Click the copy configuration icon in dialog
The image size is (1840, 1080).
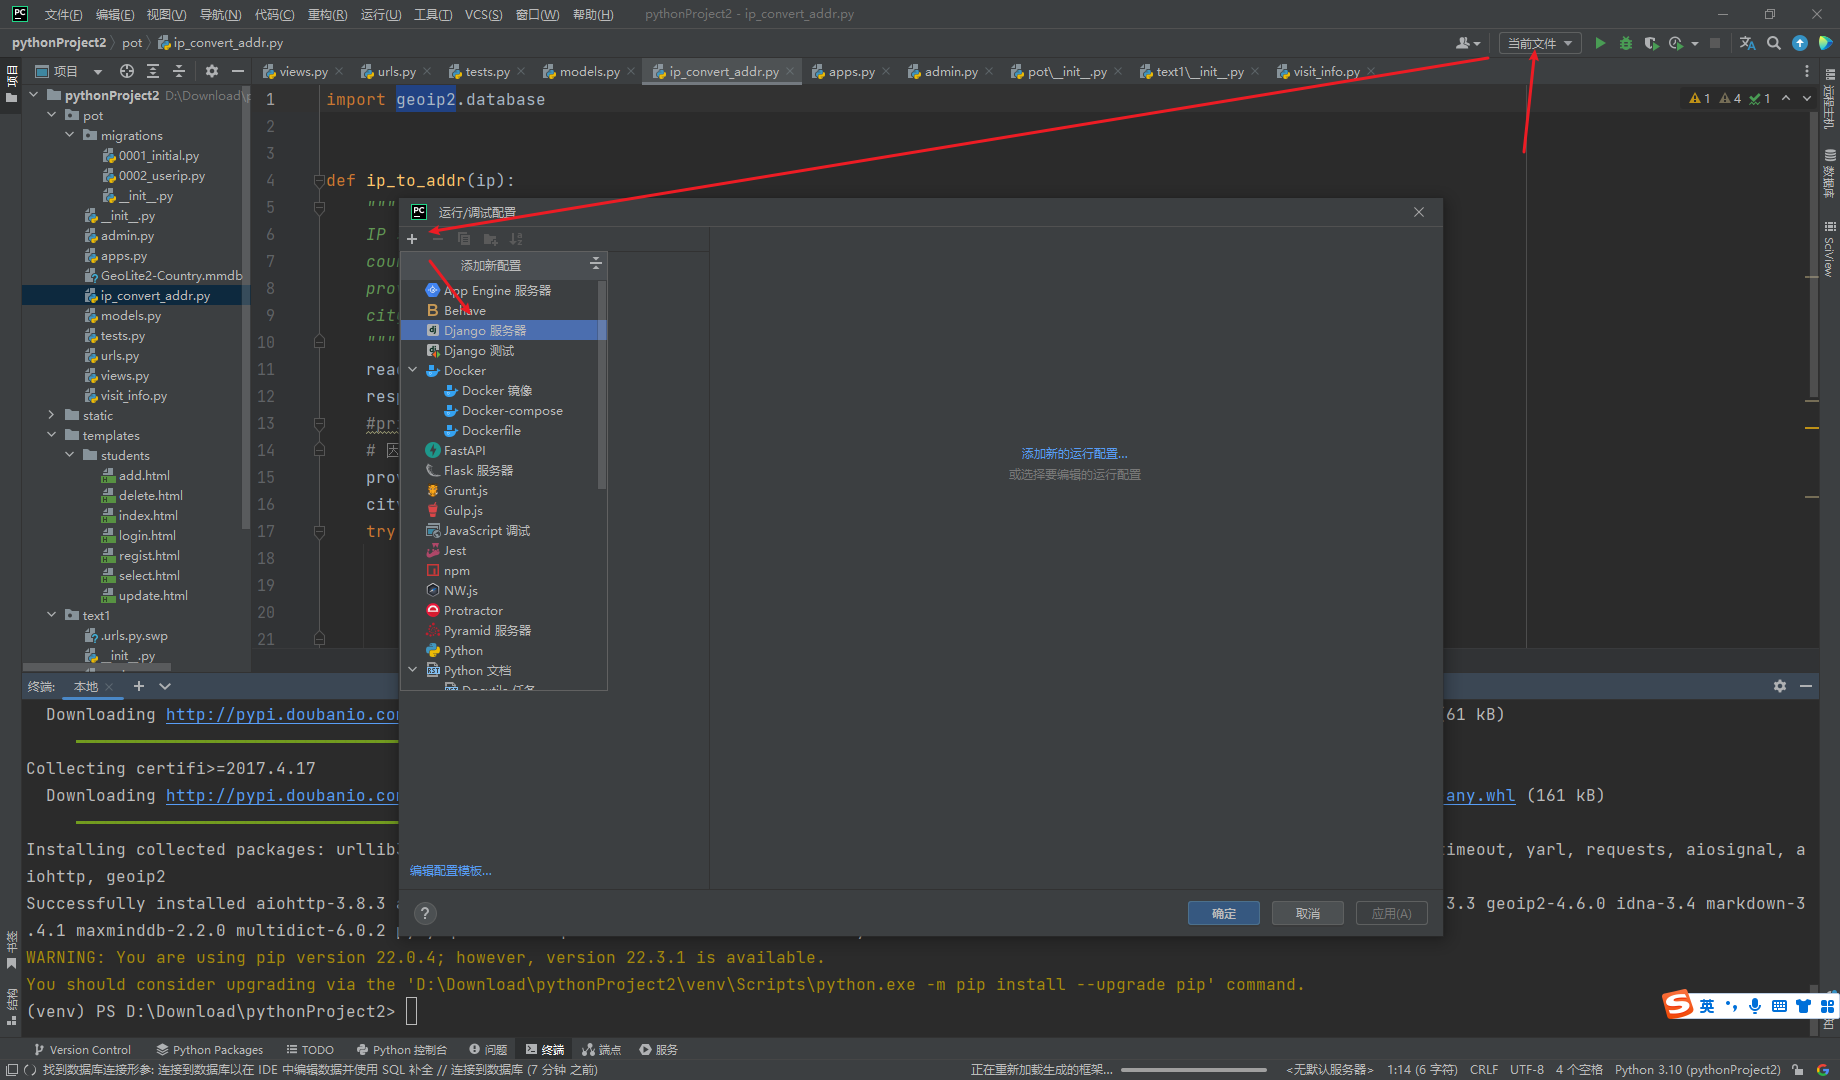click(x=464, y=239)
